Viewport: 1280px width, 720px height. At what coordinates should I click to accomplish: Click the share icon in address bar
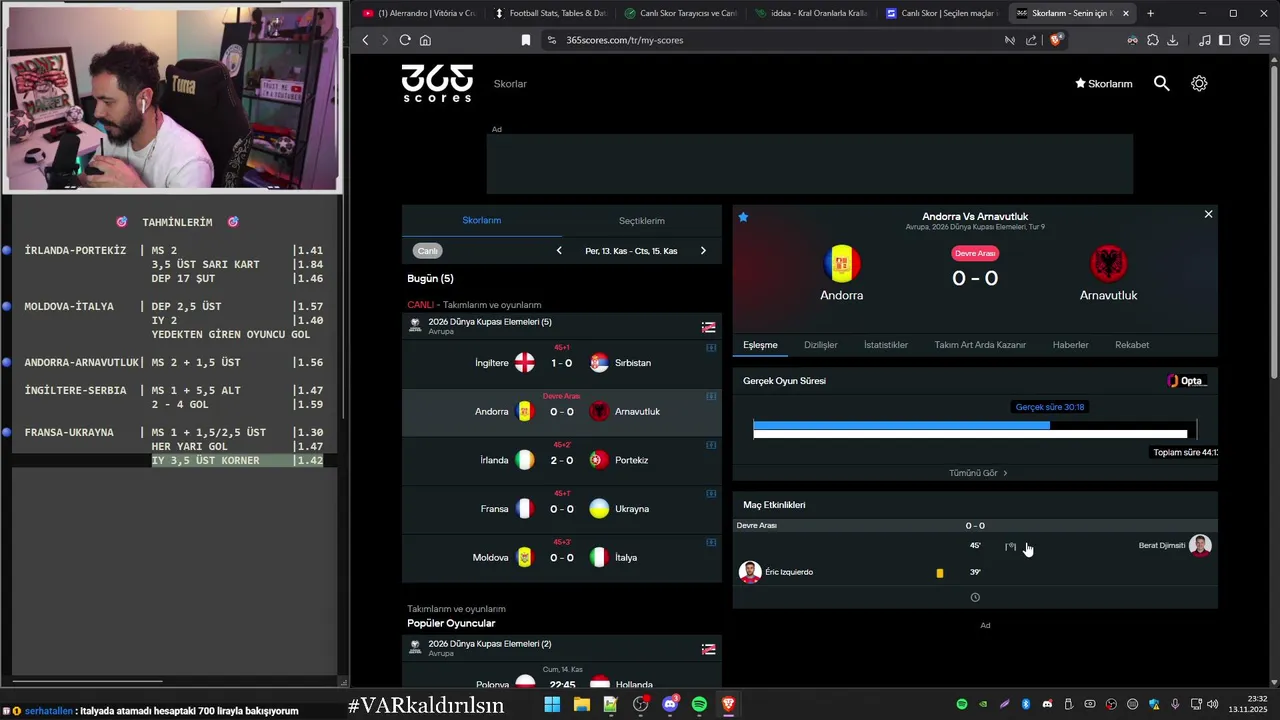[x=1031, y=40]
